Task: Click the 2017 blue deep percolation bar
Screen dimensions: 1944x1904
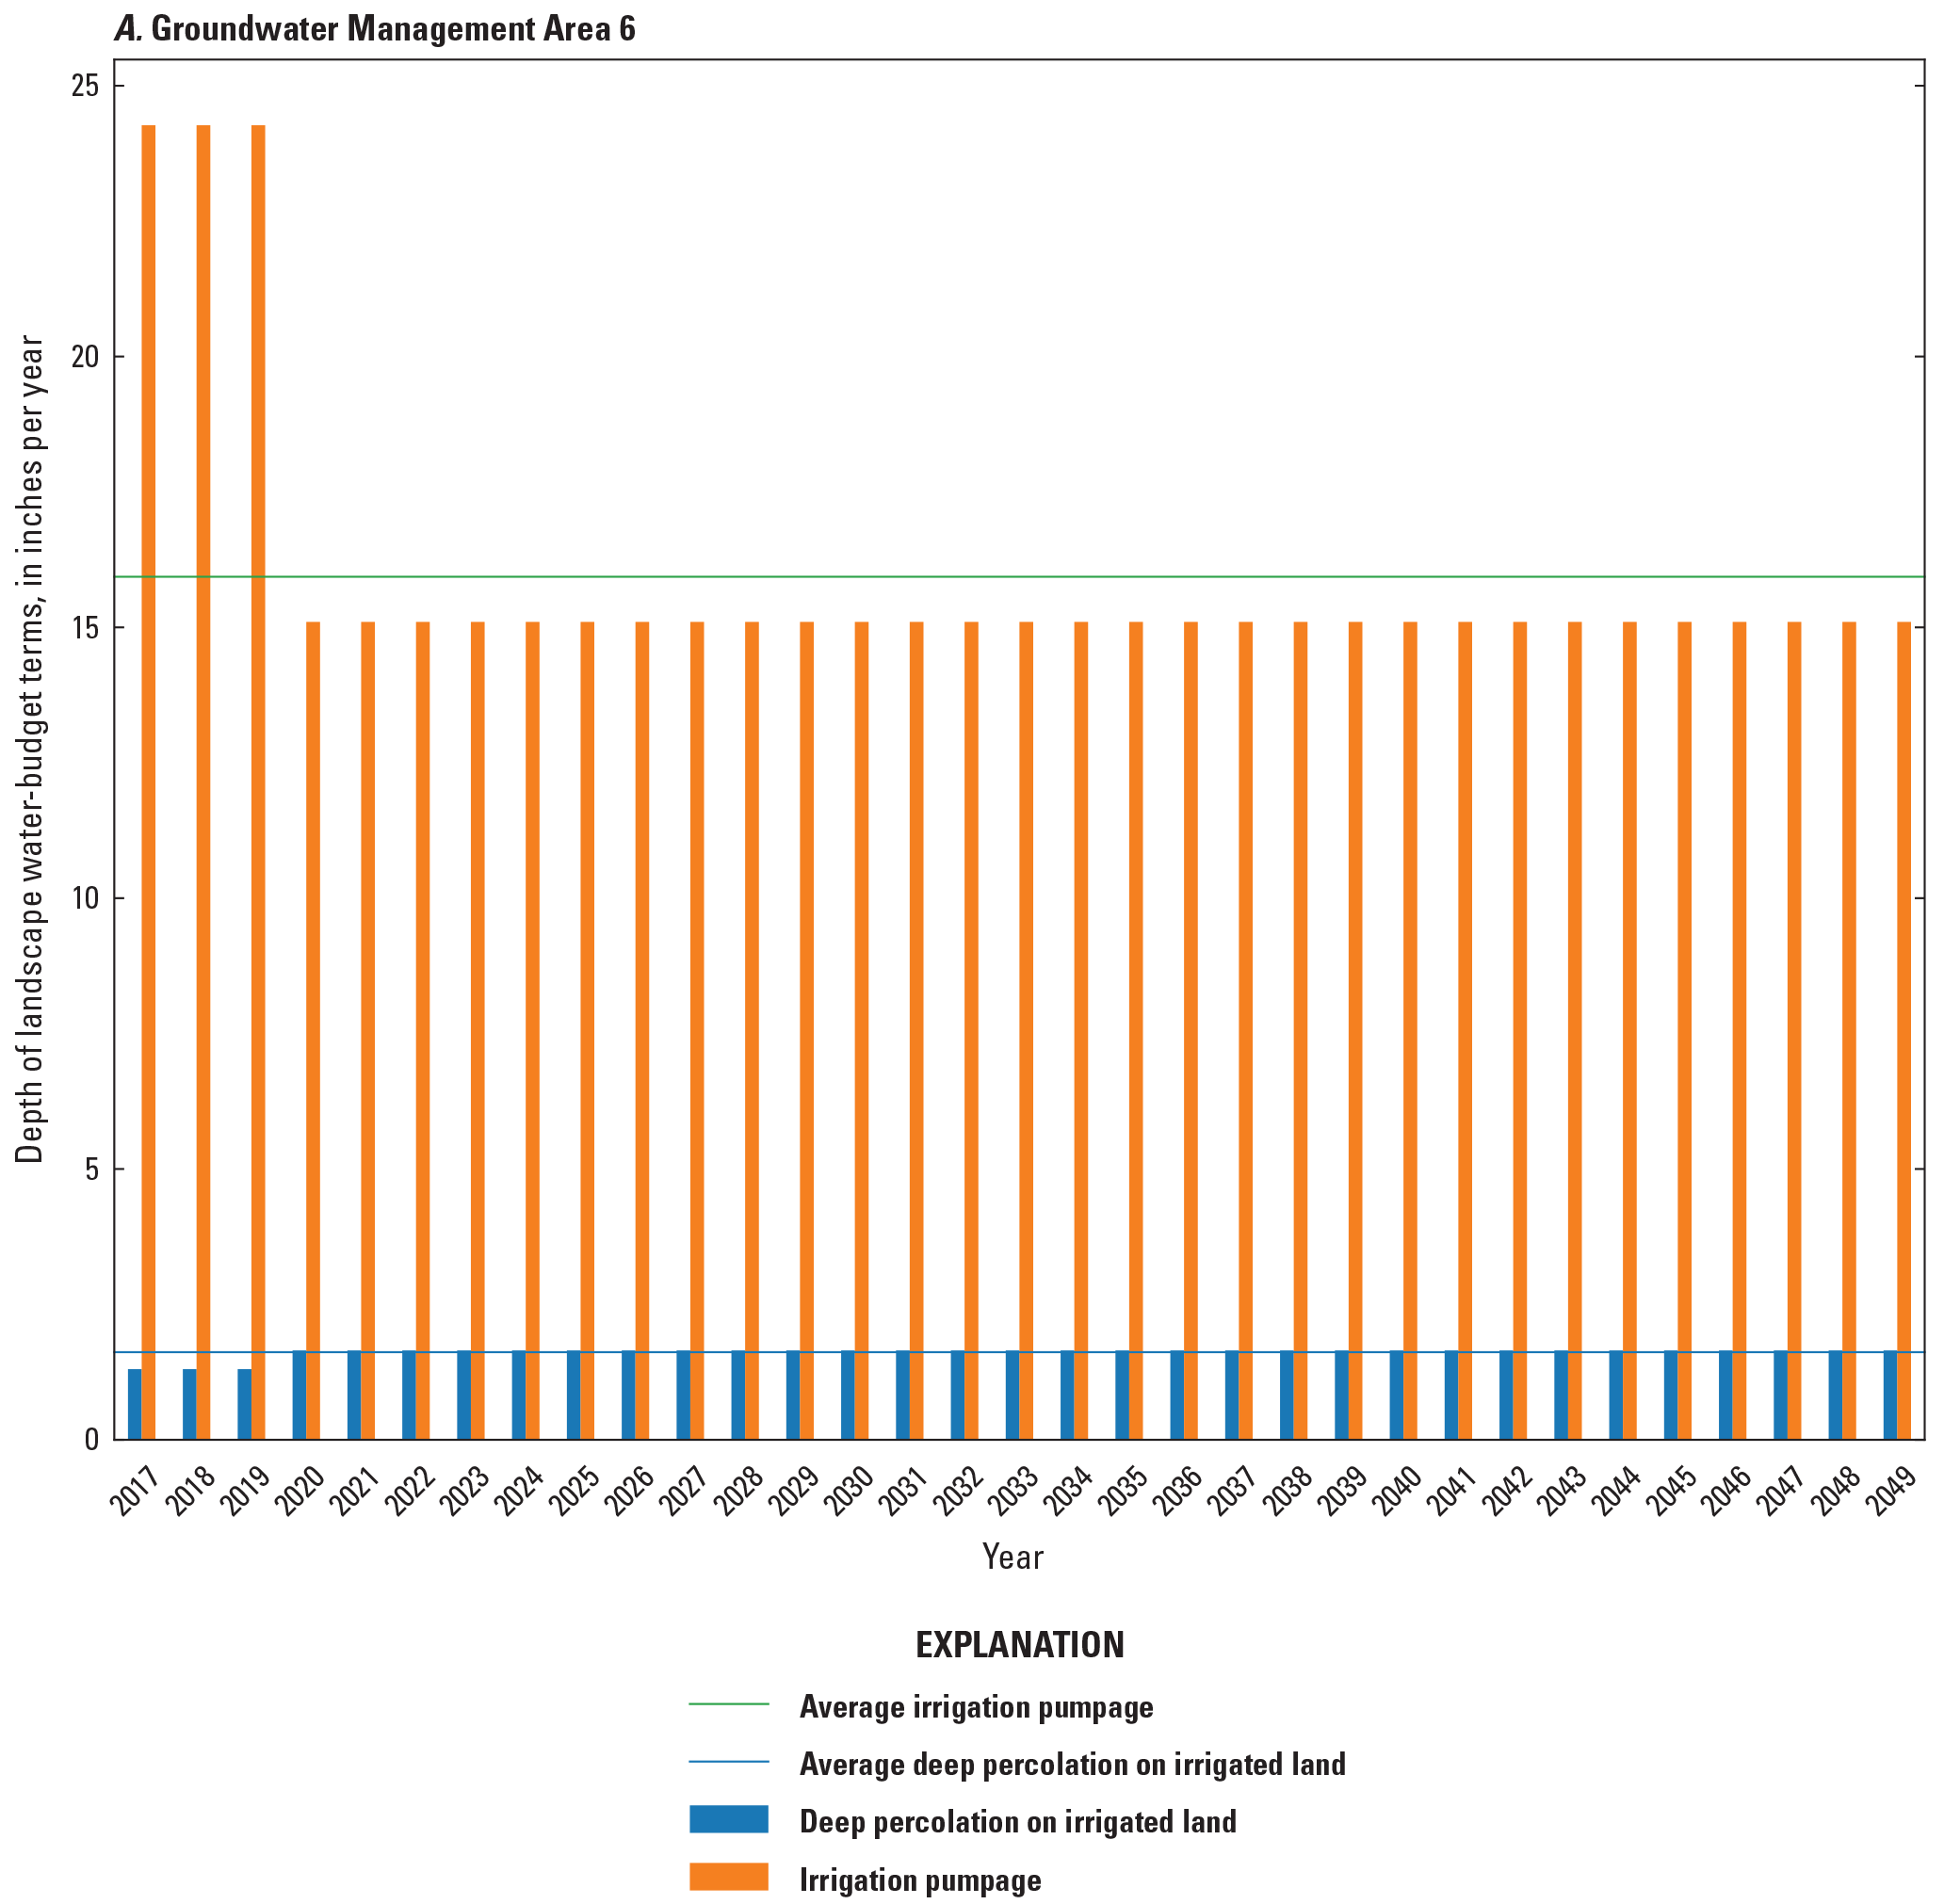Action: (x=134, y=1404)
